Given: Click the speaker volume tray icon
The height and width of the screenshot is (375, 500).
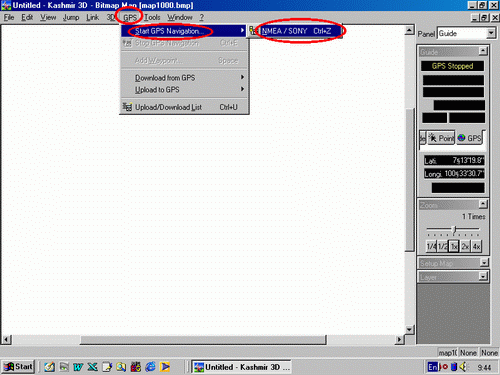Looking at the screenshot, I should pyautogui.click(x=463, y=367).
